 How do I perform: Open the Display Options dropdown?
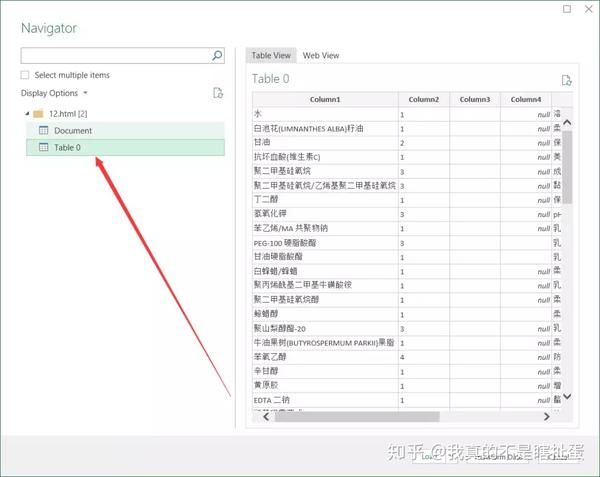[x=54, y=93]
